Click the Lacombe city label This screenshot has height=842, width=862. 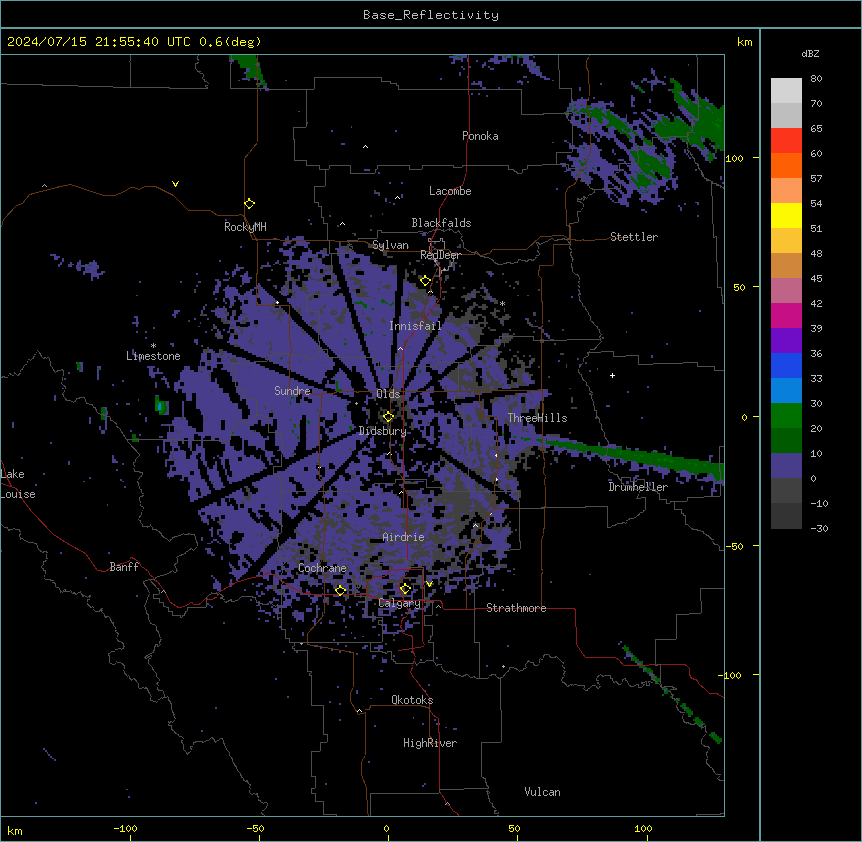[450, 191]
